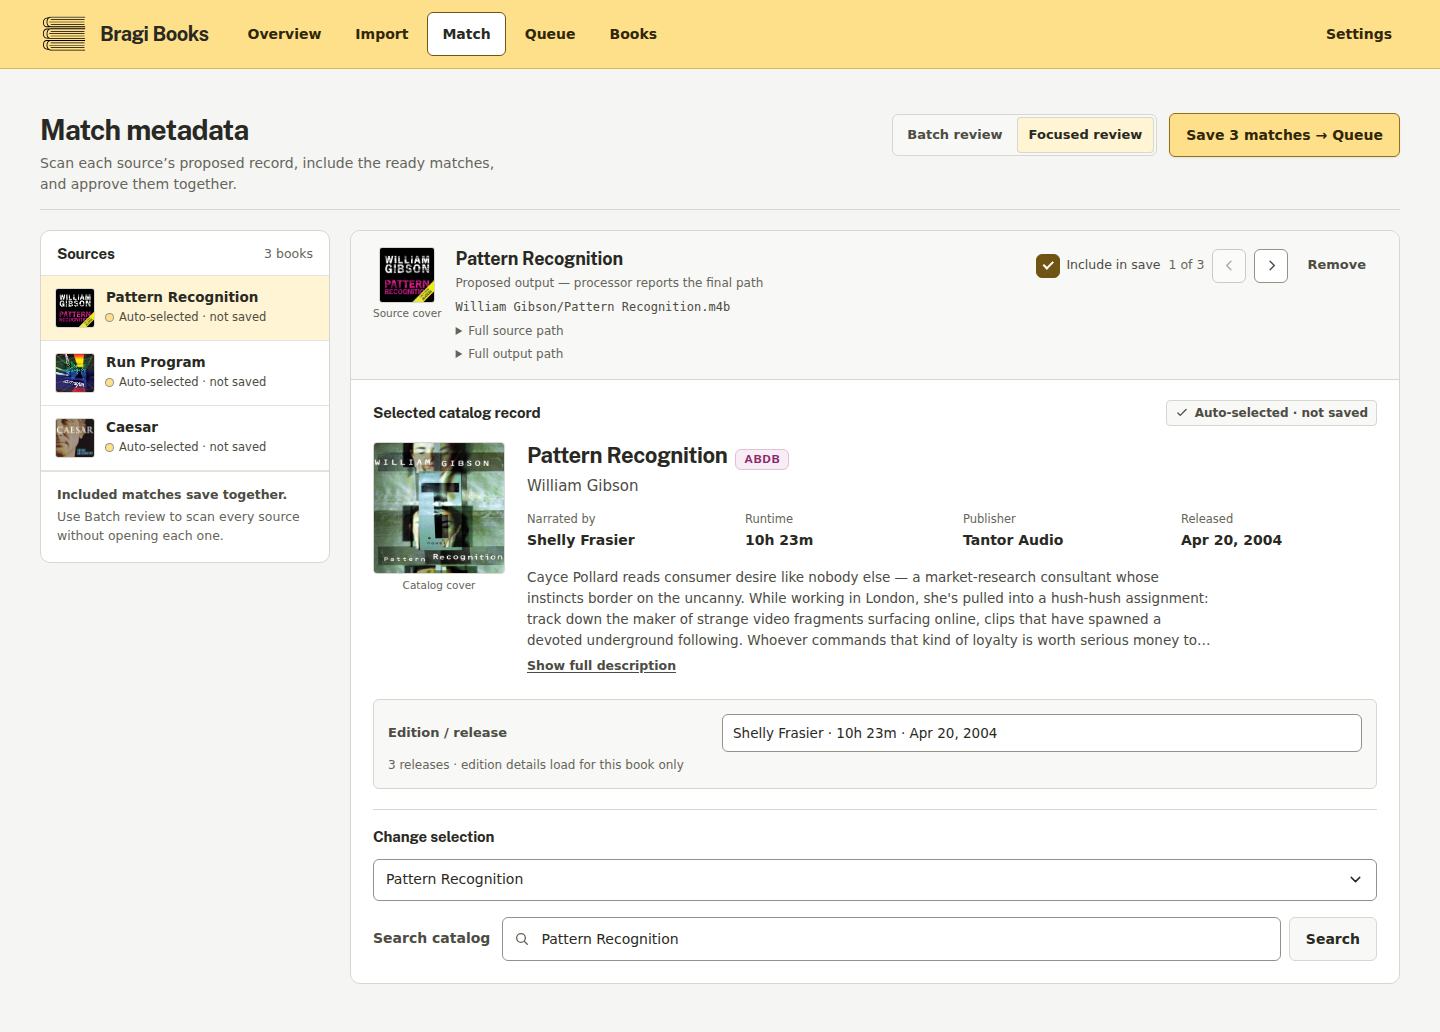Remove this source match
Screen dimensions: 1440x1032
(x=1336, y=265)
